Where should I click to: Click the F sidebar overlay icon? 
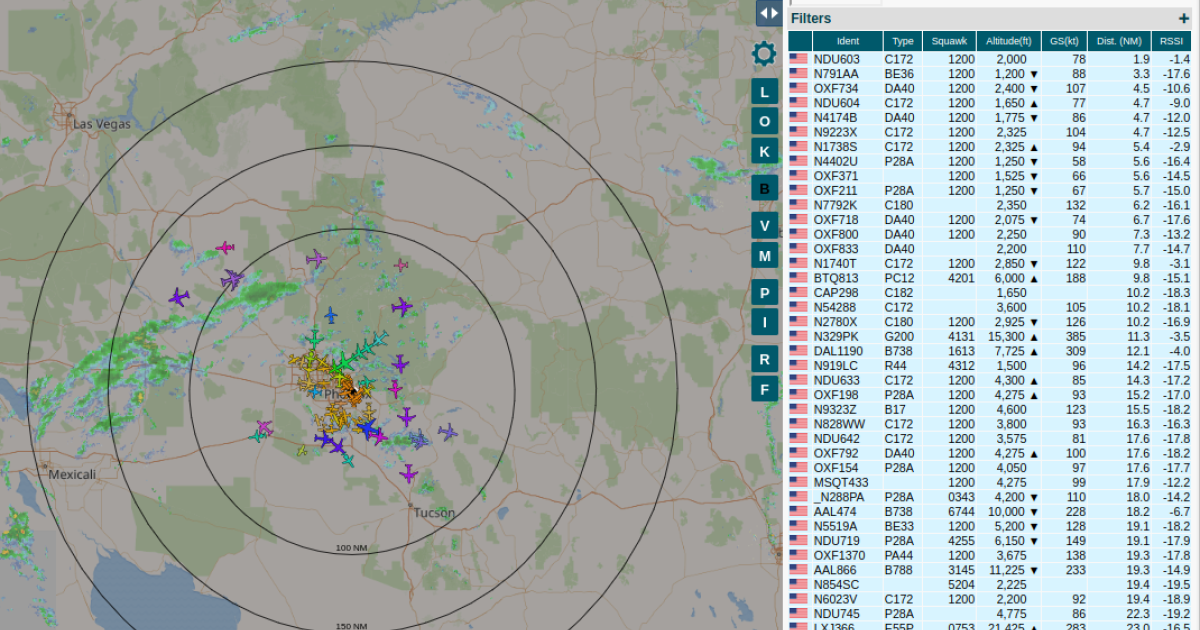point(764,388)
